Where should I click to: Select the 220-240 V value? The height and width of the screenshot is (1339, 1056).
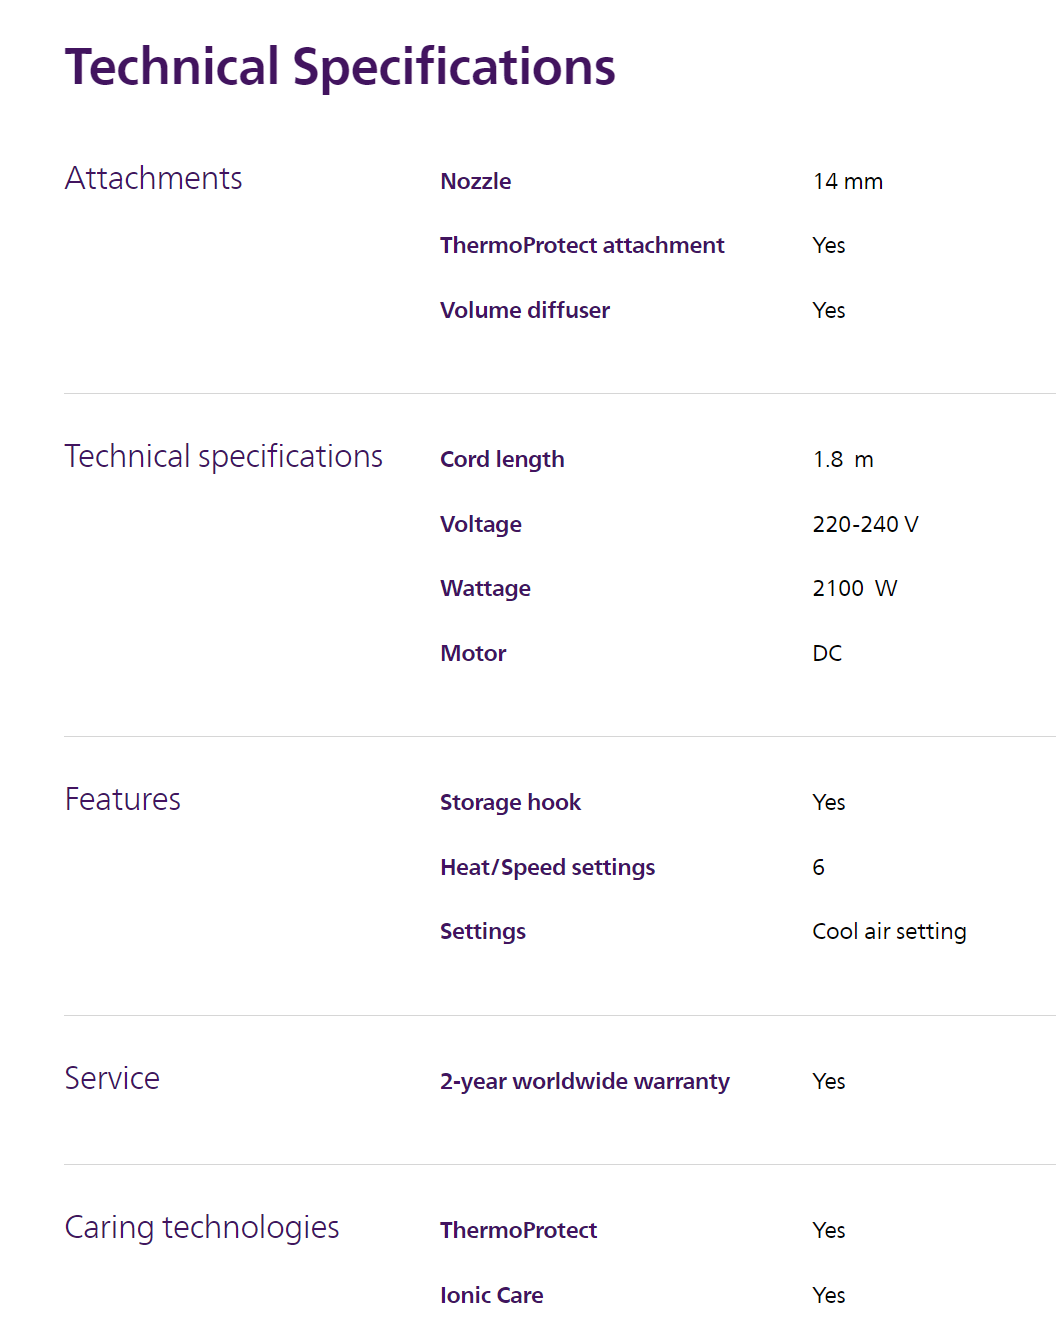point(864,524)
